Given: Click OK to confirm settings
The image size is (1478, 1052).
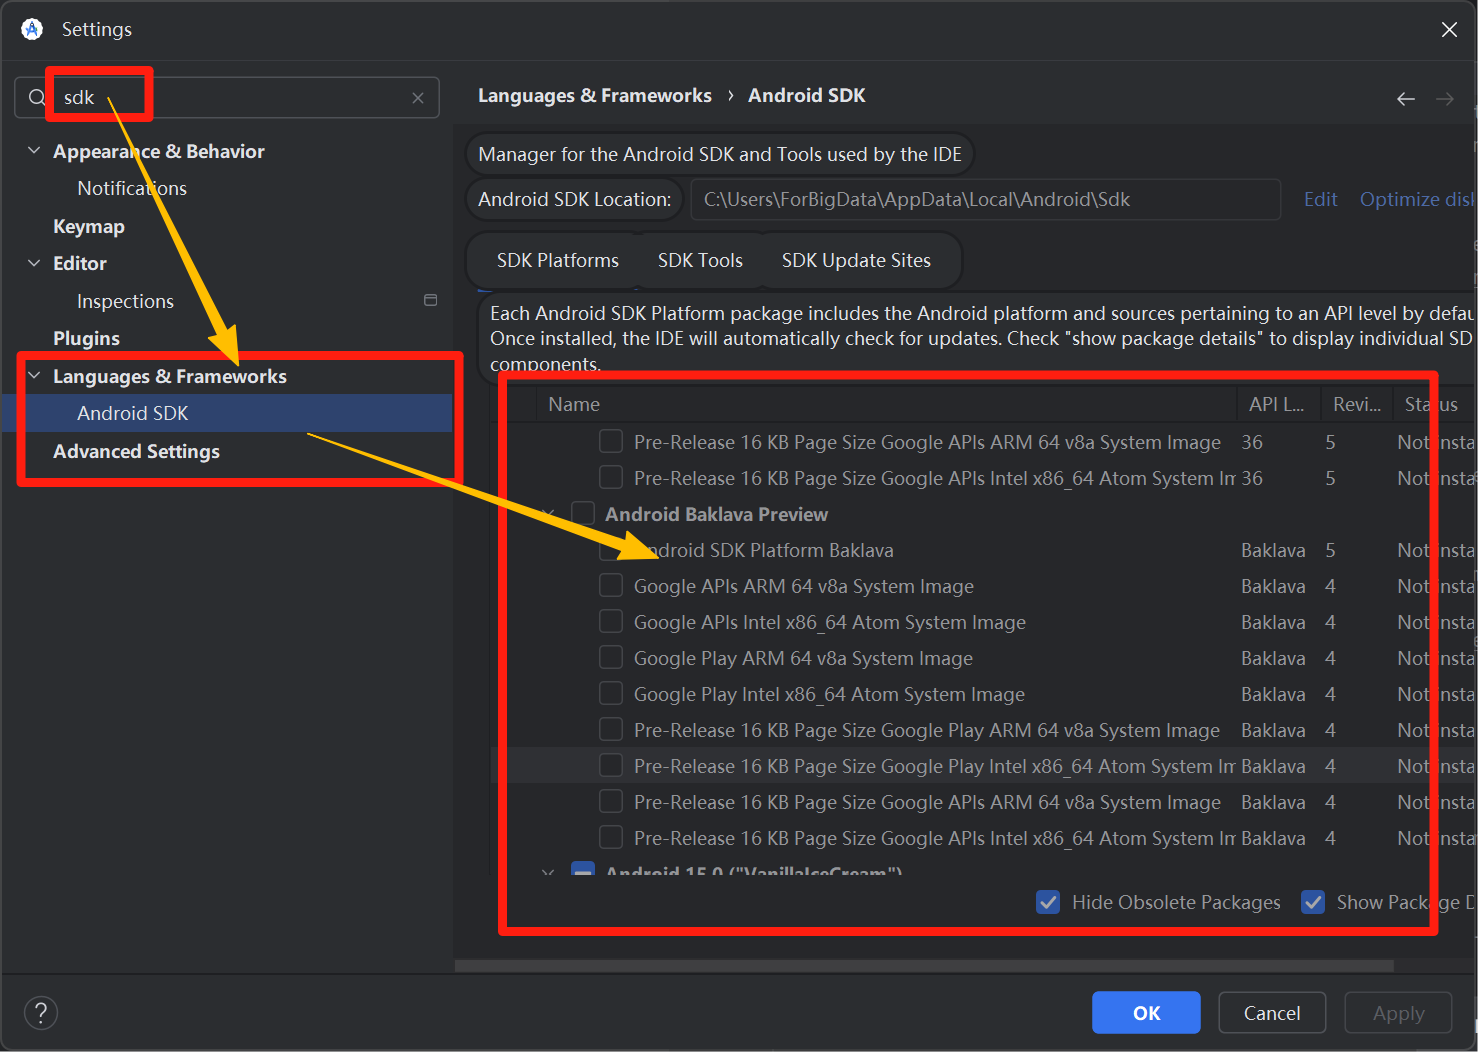Looking at the screenshot, I should pos(1146,1013).
